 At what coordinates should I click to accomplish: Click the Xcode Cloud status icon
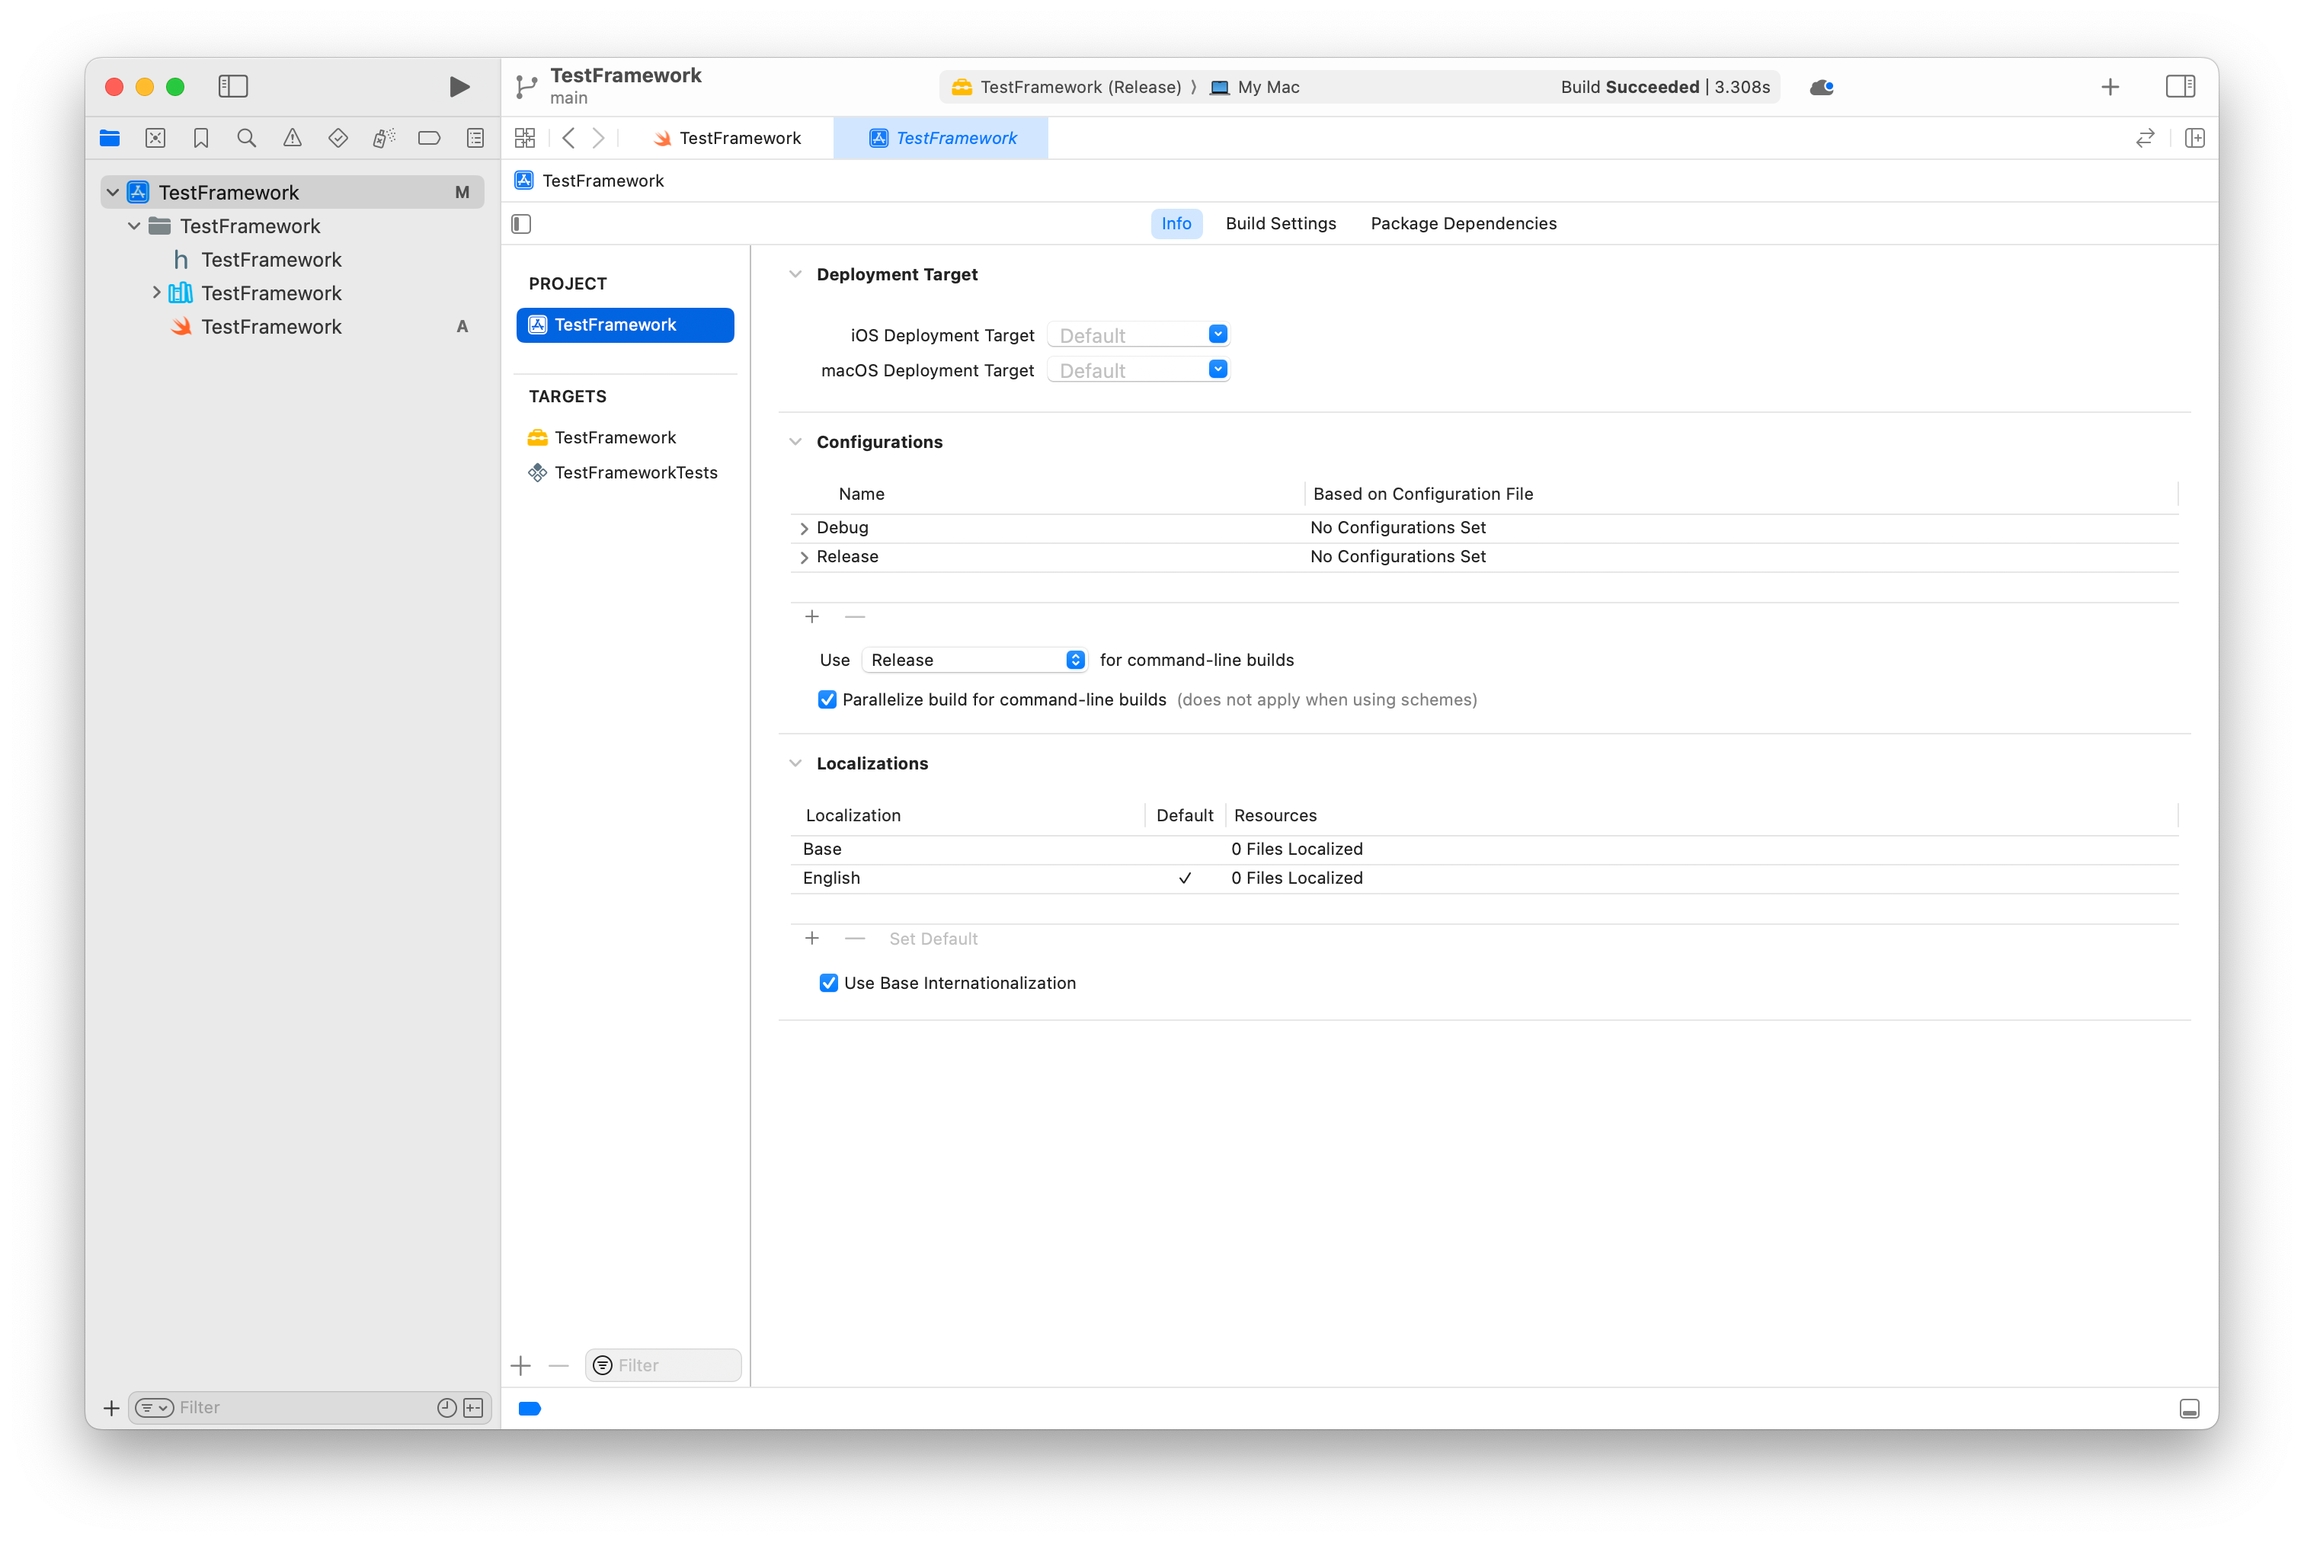pyautogui.click(x=1821, y=87)
